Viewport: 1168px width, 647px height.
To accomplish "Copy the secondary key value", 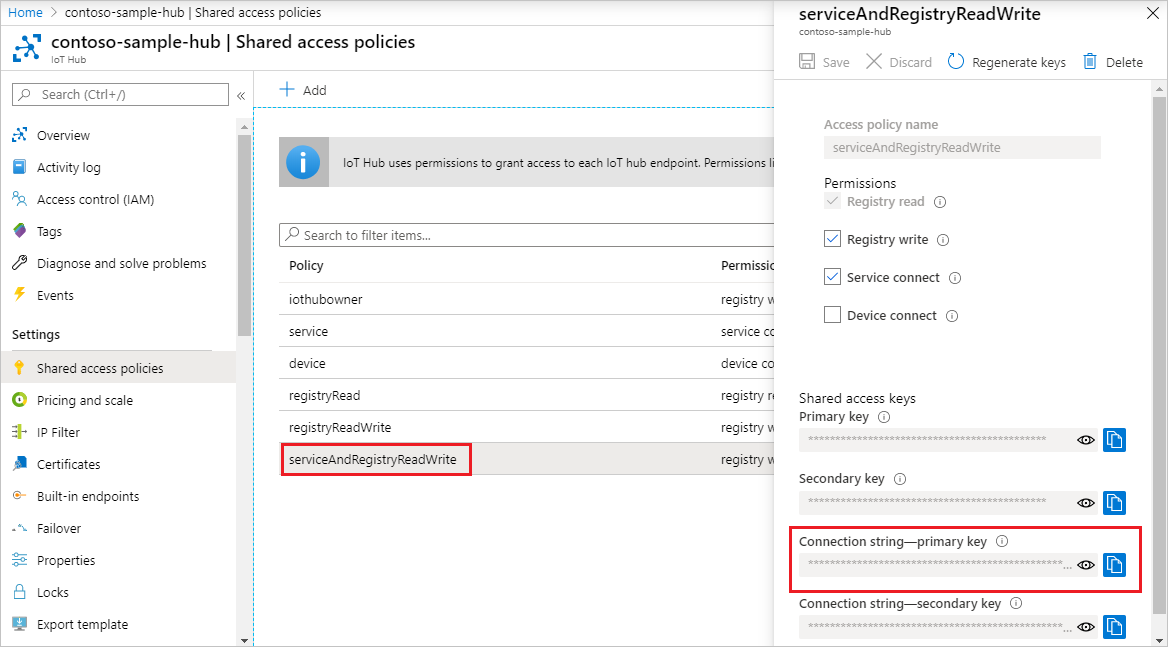I will (1114, 502).
